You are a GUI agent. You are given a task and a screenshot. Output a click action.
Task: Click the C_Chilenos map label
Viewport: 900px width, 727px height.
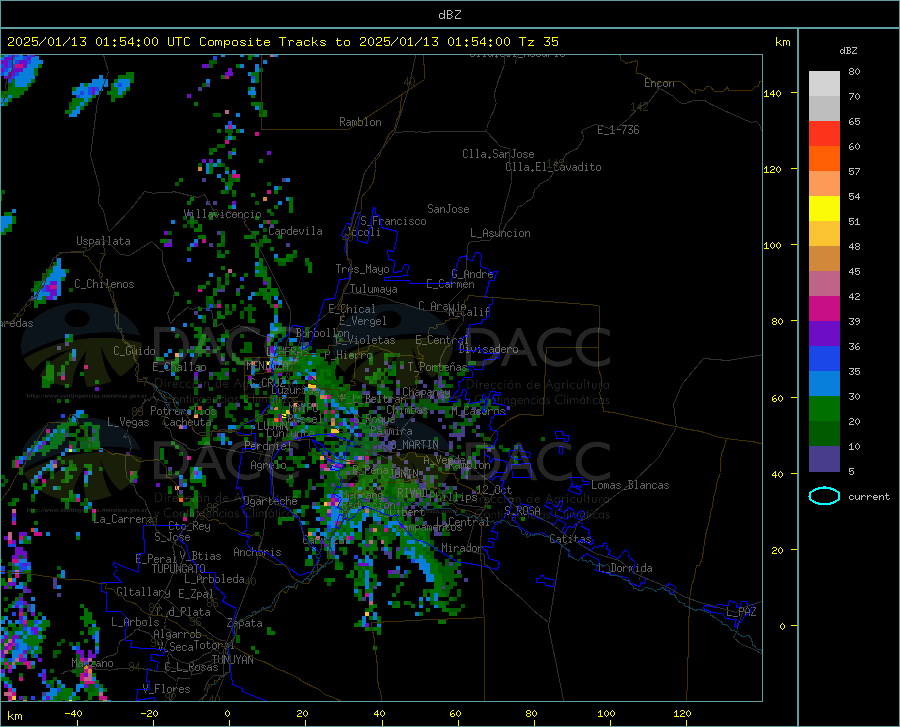[104, 284]
